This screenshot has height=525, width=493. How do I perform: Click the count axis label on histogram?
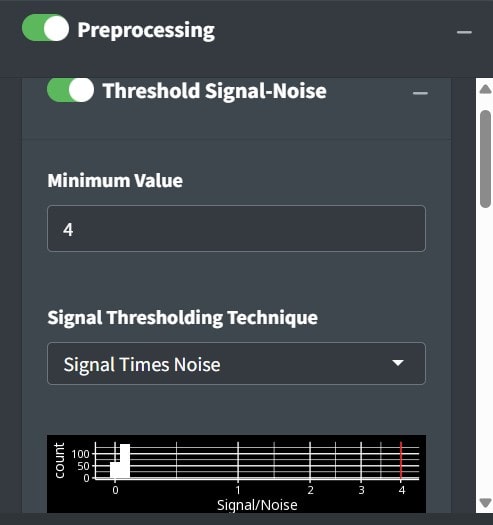(59, 461)
